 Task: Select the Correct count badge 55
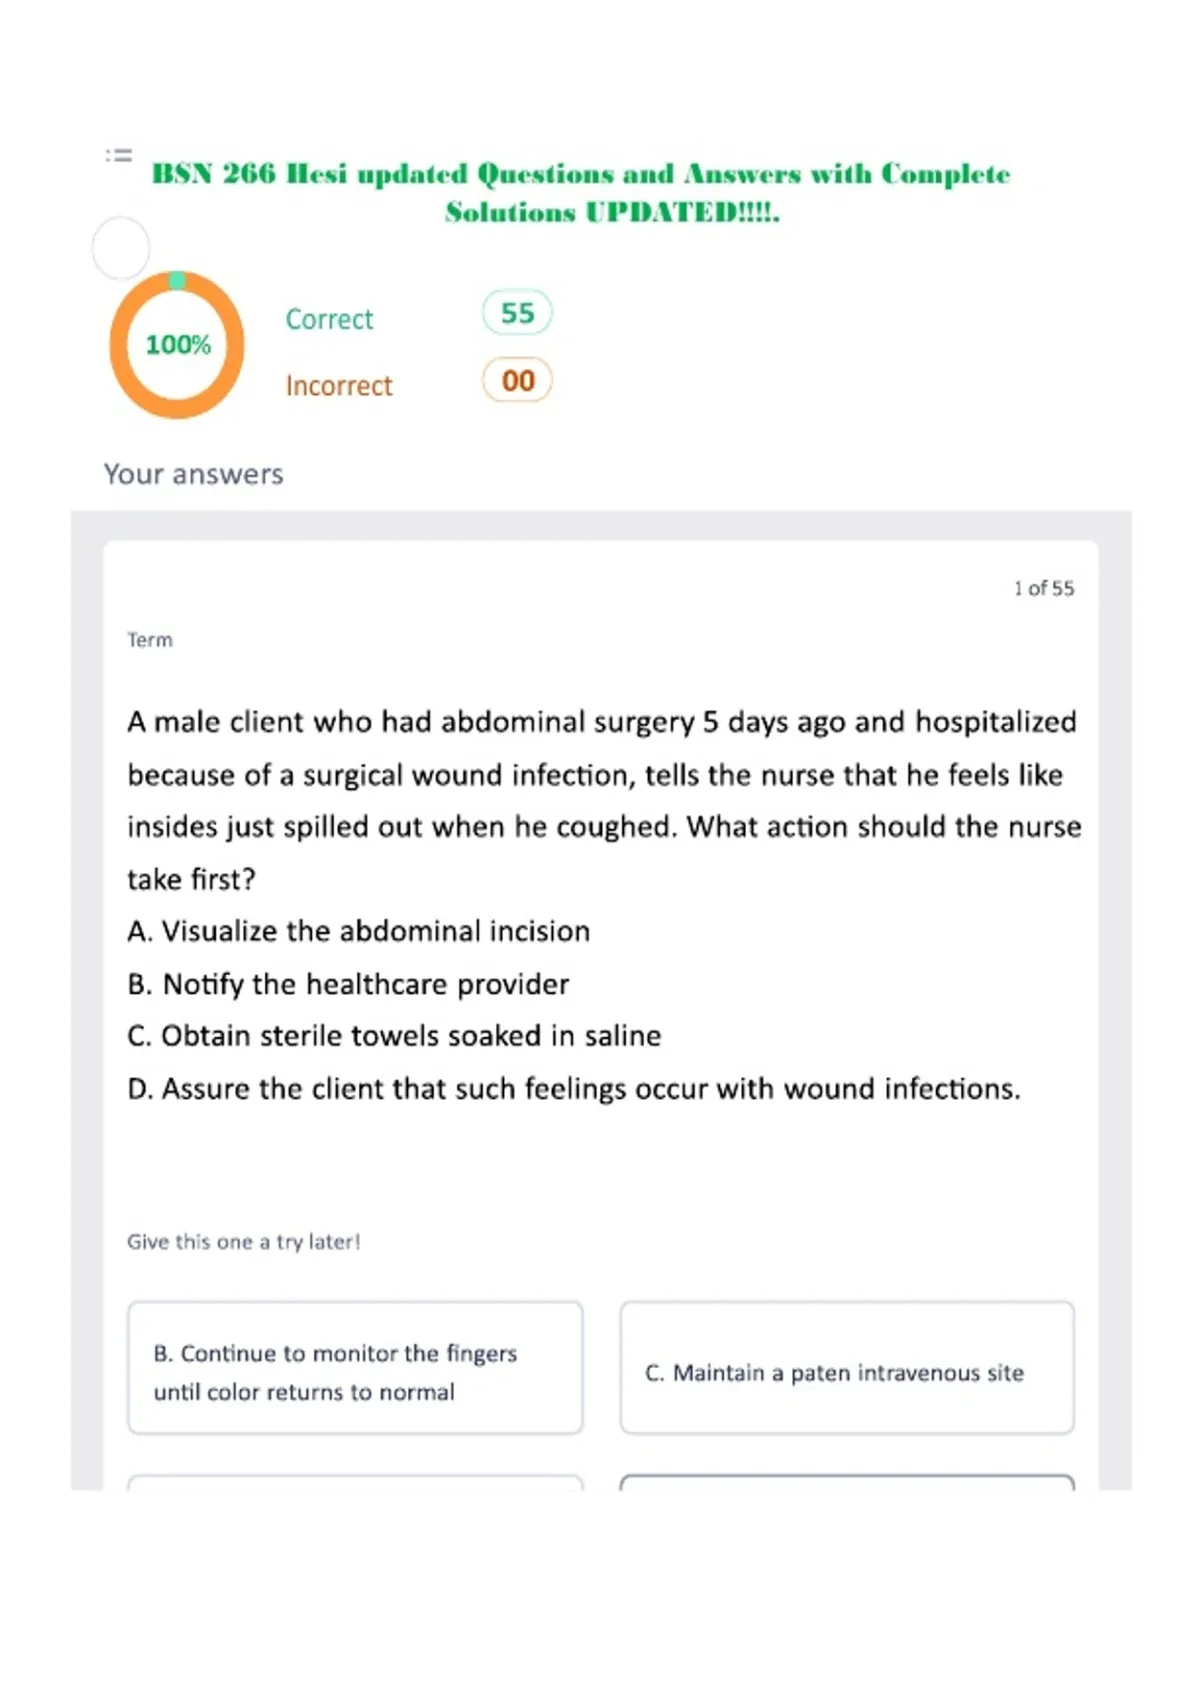click(x=517, y=313)
